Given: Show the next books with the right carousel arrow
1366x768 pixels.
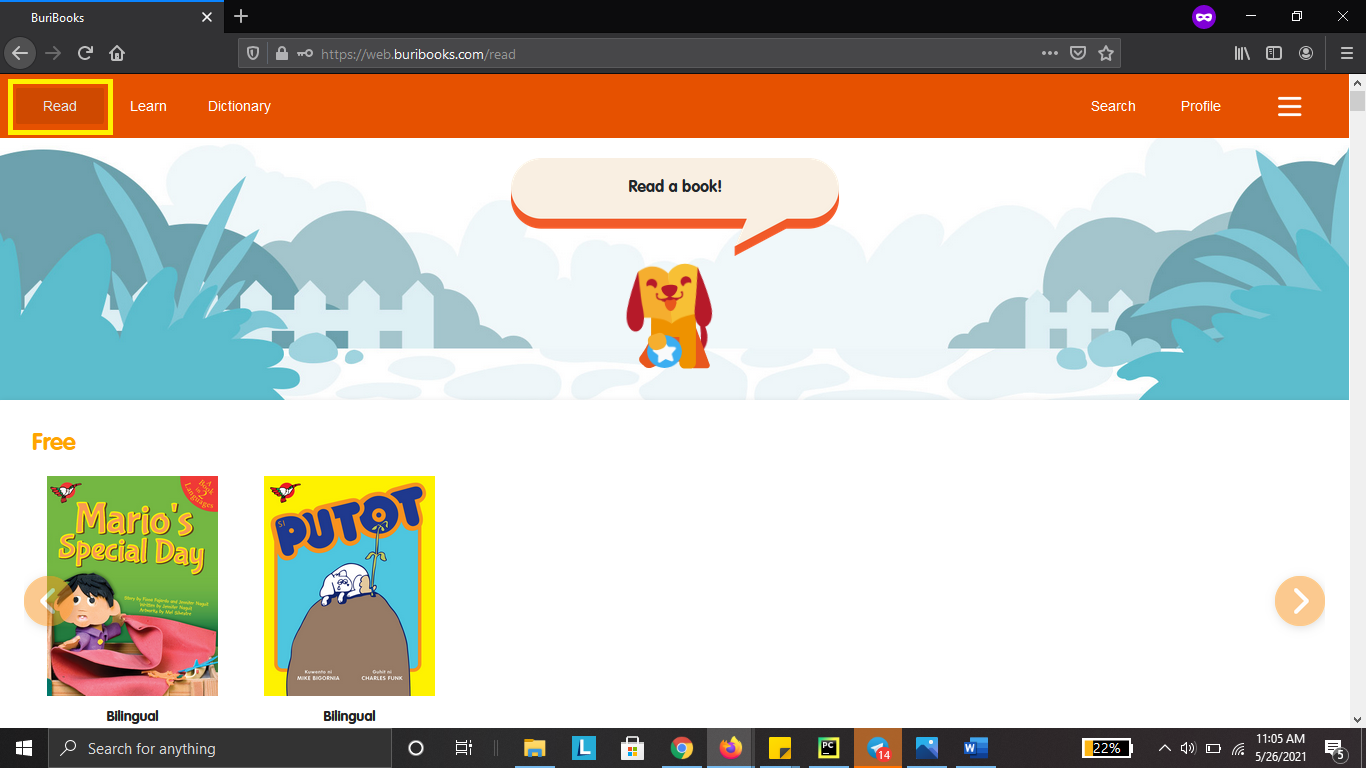Looking at the screenshot, I should [x=1300, y=600].
